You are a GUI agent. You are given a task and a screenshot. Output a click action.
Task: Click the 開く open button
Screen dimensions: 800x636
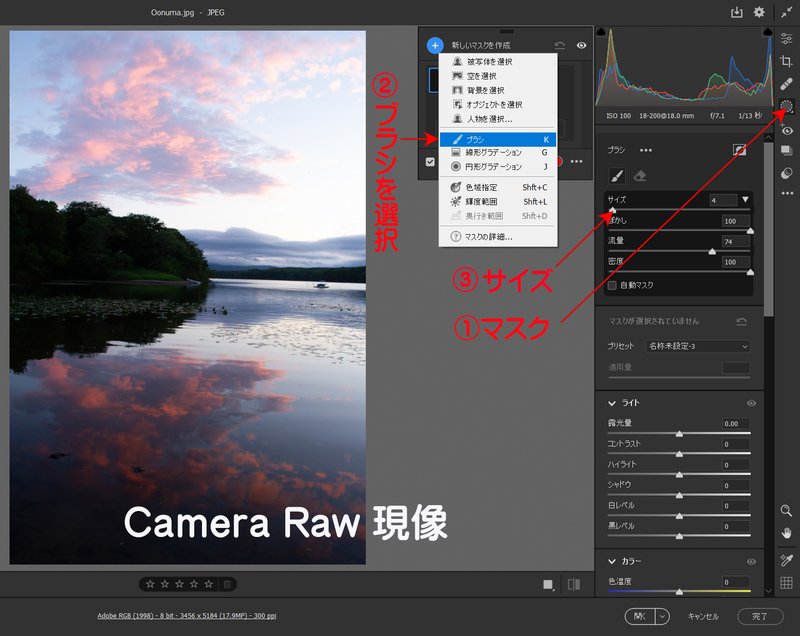point(640,617)
